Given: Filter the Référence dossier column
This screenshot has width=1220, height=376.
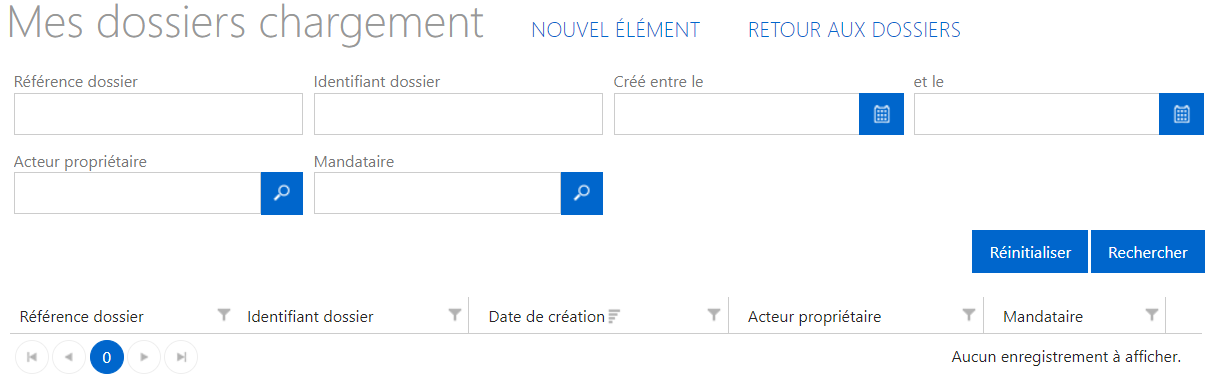Looking at the screenshot, I should click(x=224, y=315).
